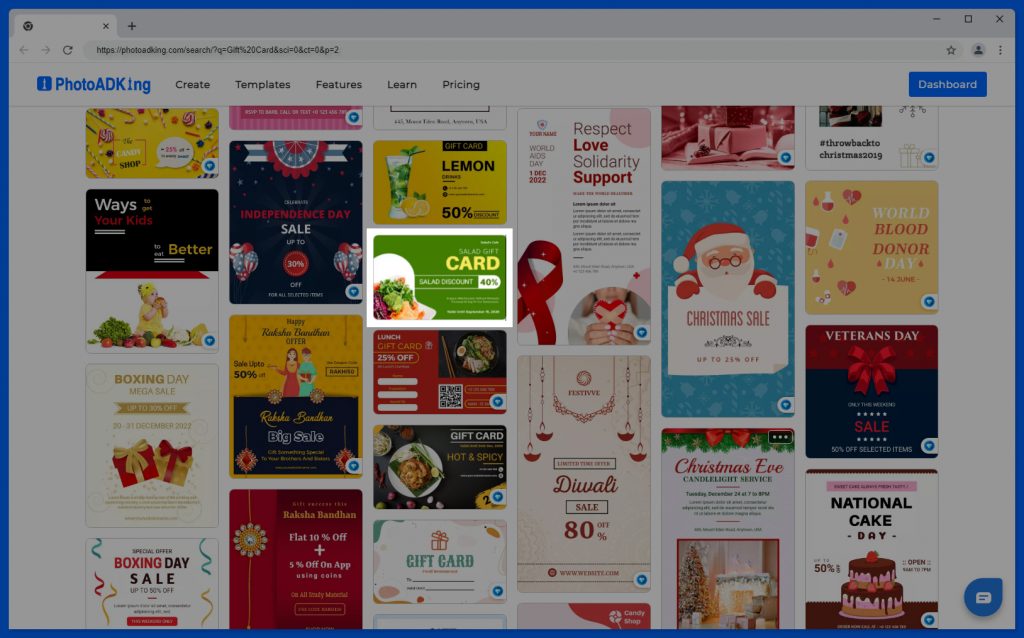The width and height of the screenshot is (1024, 638).
Task: Click favorite badge on World Blood Donor Day template
Action: coord(929,302)
